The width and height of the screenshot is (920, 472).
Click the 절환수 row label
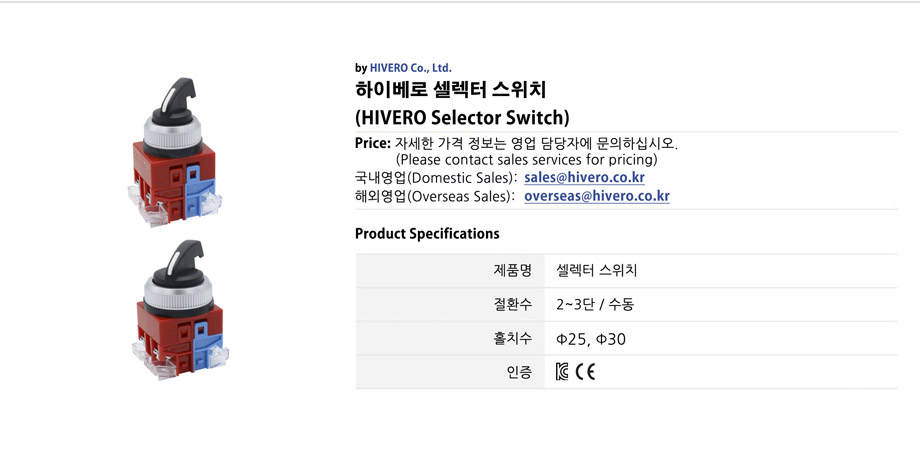point(512,304)
